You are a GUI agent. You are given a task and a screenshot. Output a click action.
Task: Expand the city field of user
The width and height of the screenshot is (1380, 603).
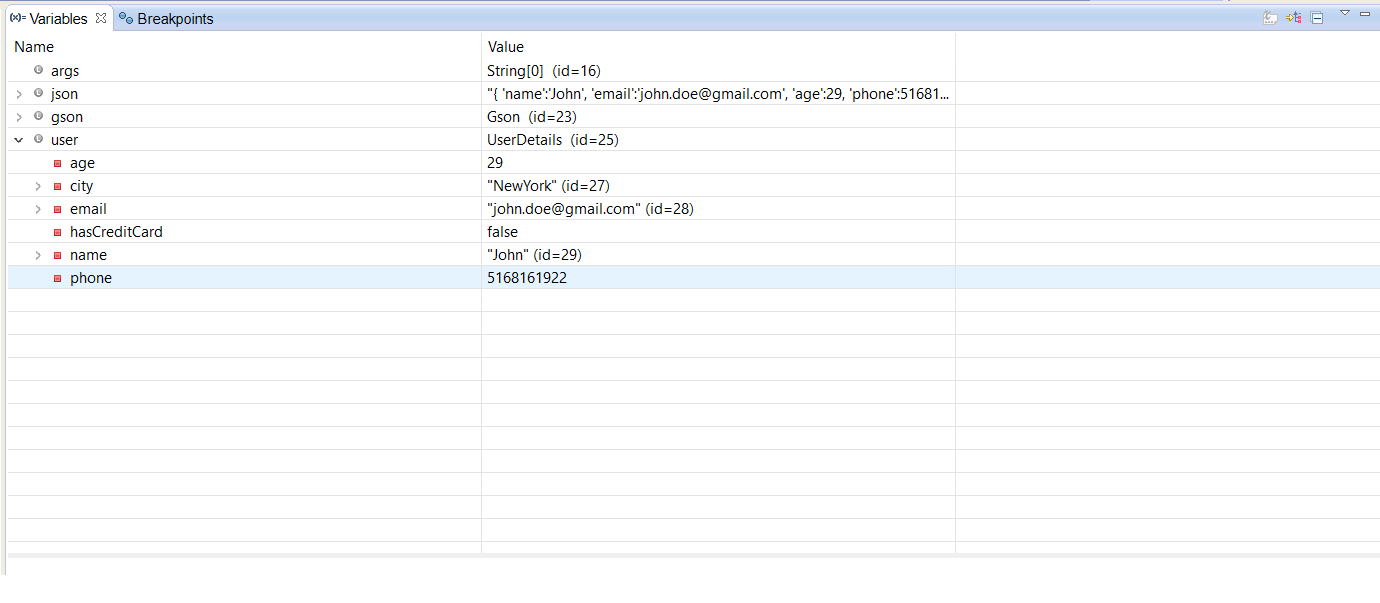click(37, 185)
